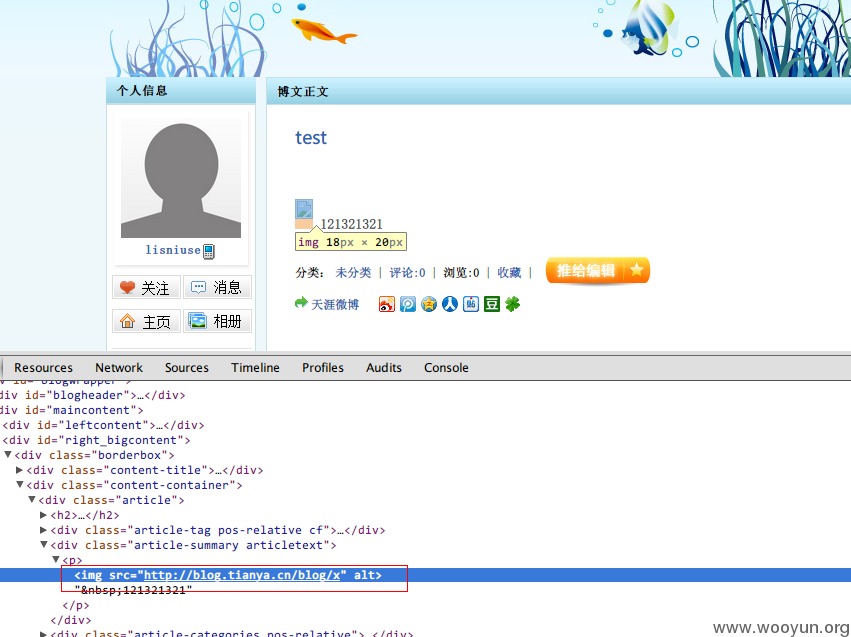Viewport: 851px width, 637px height.
Task: Open the blog.tianya.cn/blog/x src link
Action: point(242,575)
